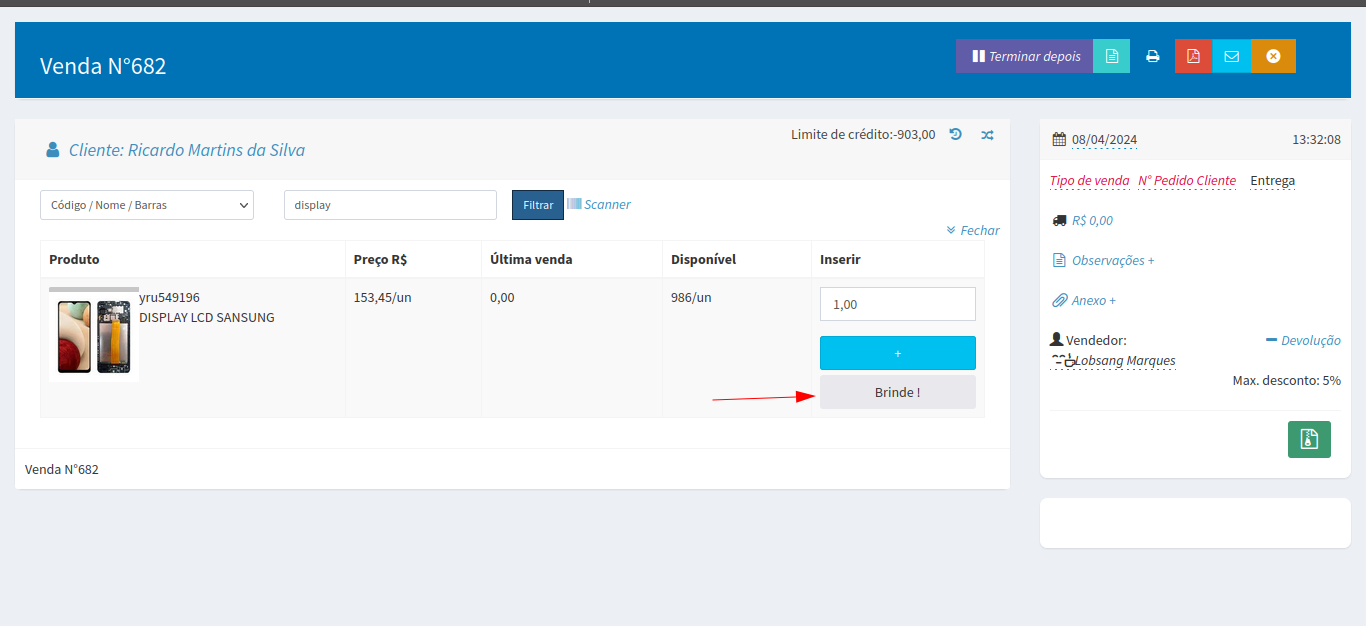Click the Brinde ! button
Screen dimensions: 1366x626
[897, 392]
